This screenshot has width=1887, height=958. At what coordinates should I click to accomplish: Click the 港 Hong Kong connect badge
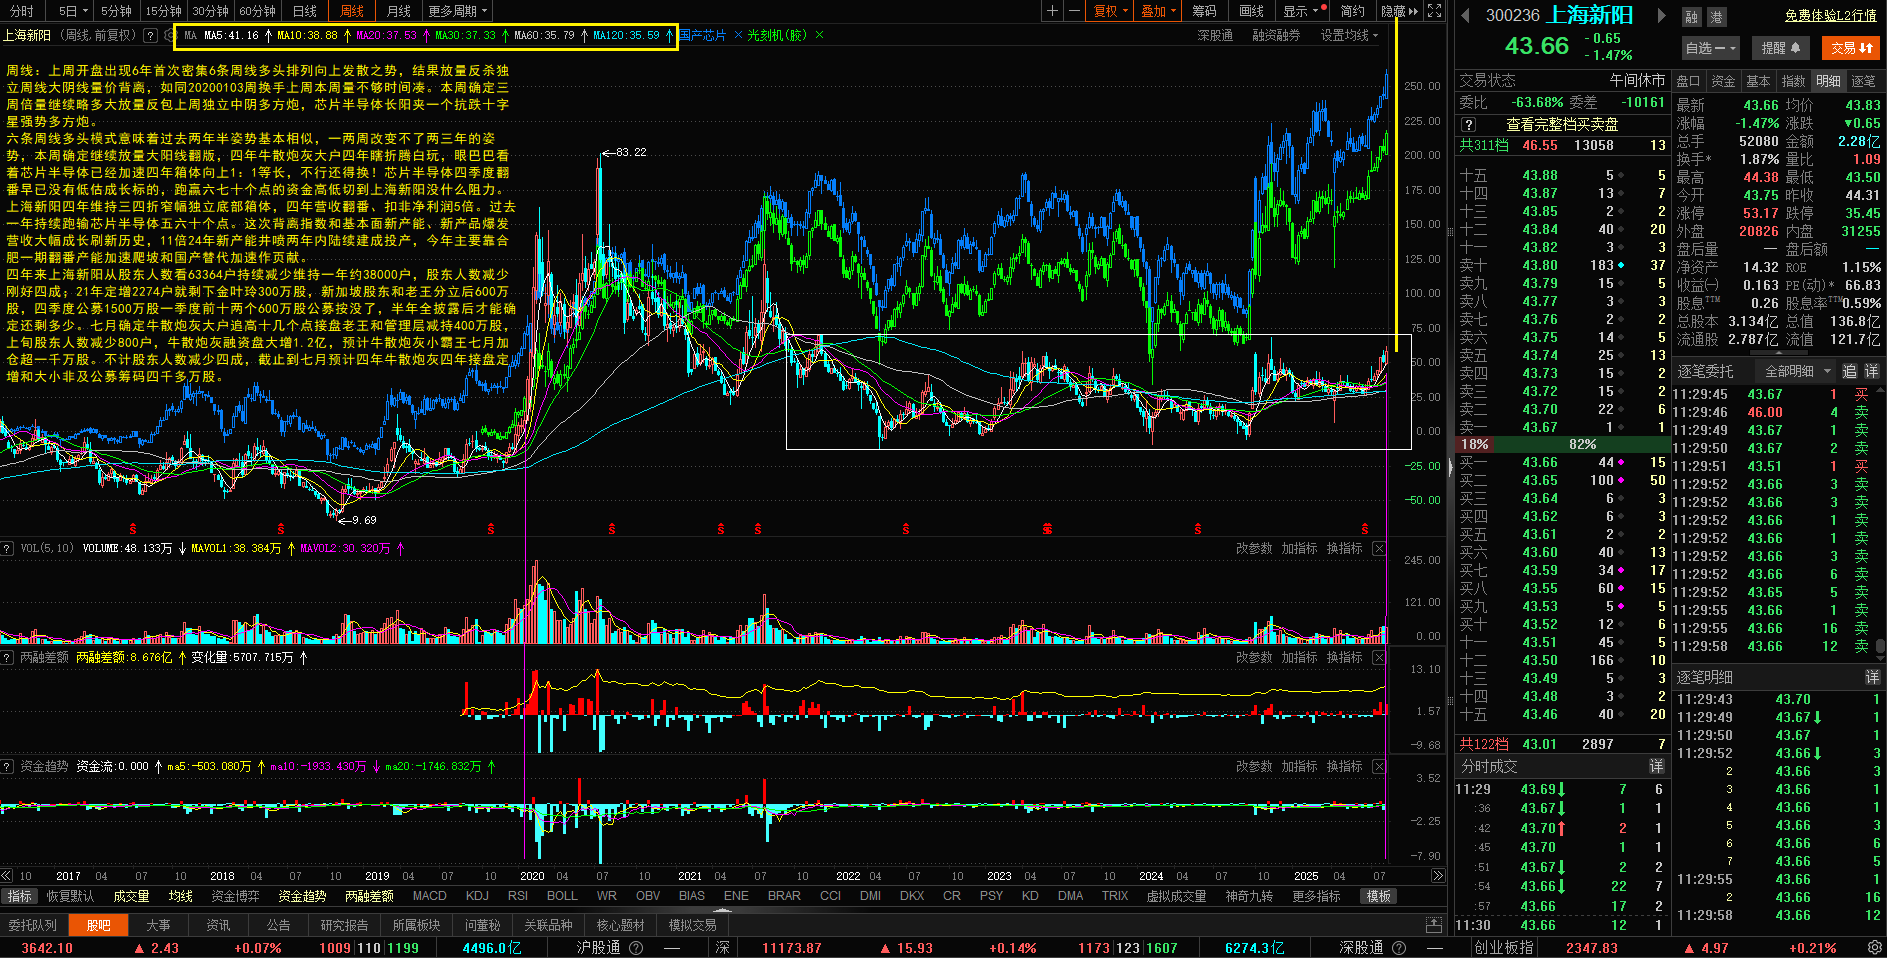[x=1715, y=17]
